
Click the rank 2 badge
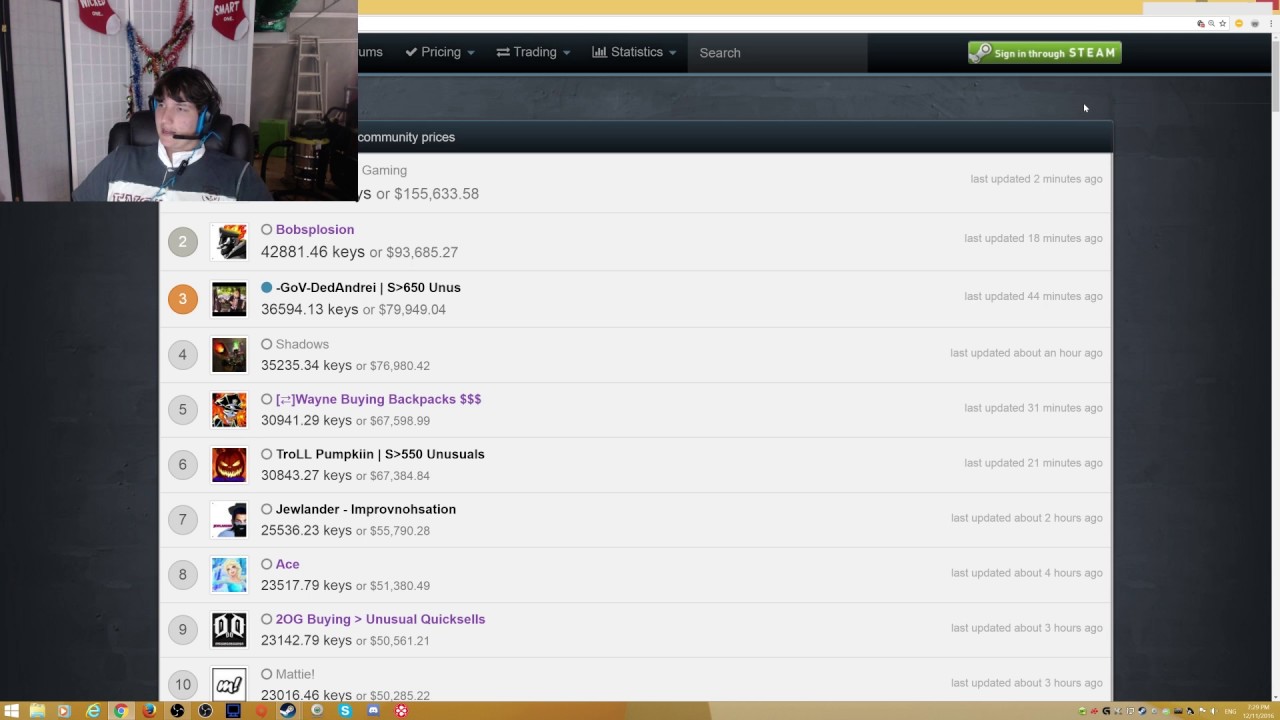(182, 241)
